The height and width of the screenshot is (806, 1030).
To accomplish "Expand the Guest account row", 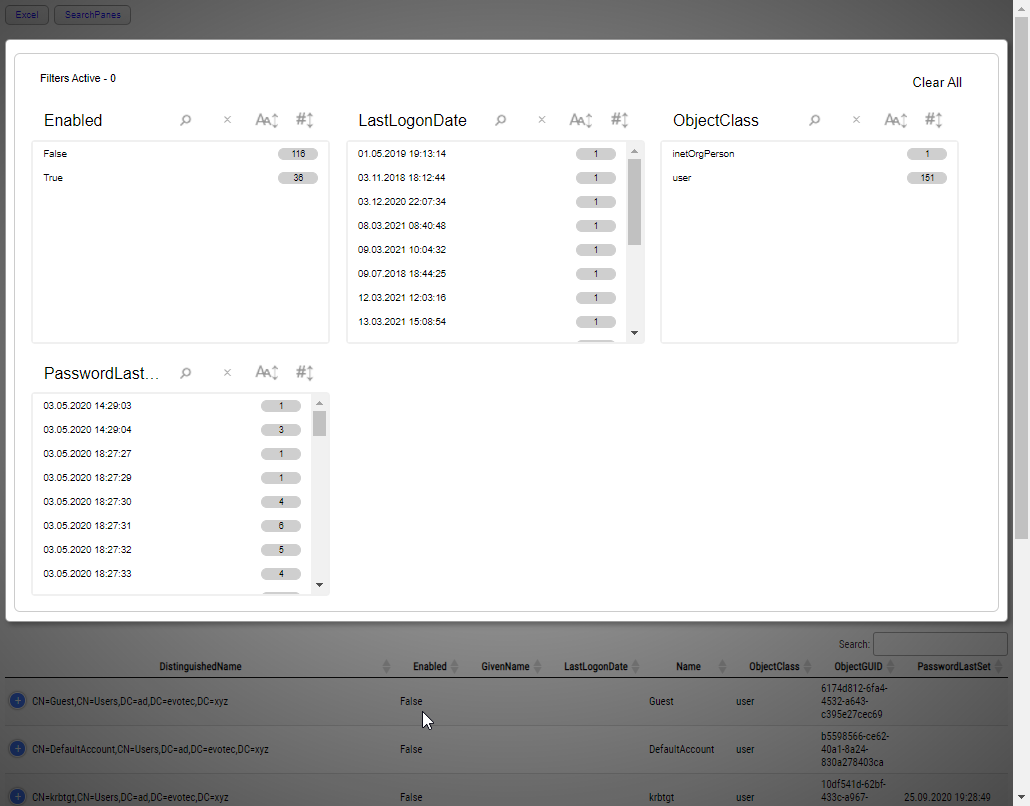I will 16,701.
